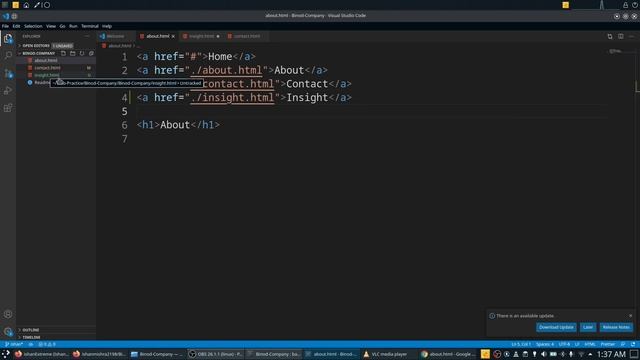Click the ./insight.html link on line 4
The width and height of the screenshot is (640, 360).
pos(232,98)
